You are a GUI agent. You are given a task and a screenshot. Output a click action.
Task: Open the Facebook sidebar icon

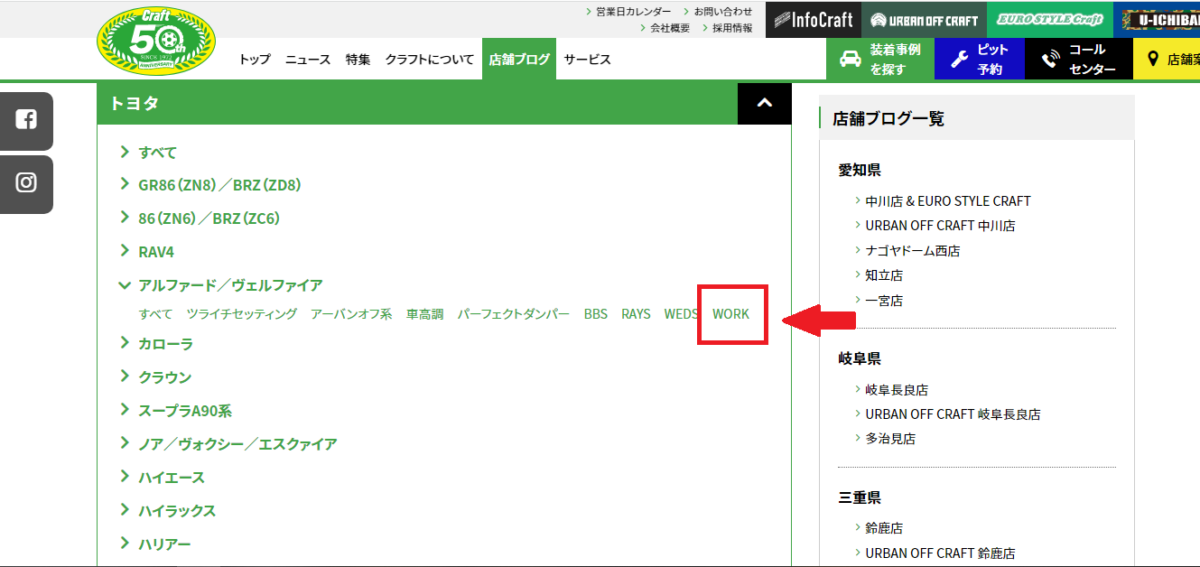[x=26, y=120]
